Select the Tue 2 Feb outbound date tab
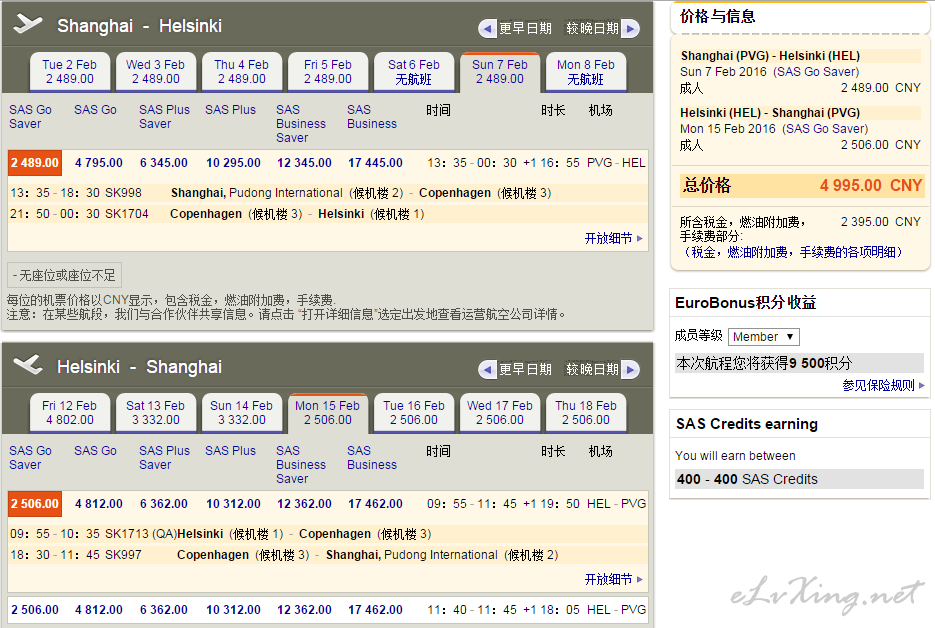935x628 pixels. point(70,72)
